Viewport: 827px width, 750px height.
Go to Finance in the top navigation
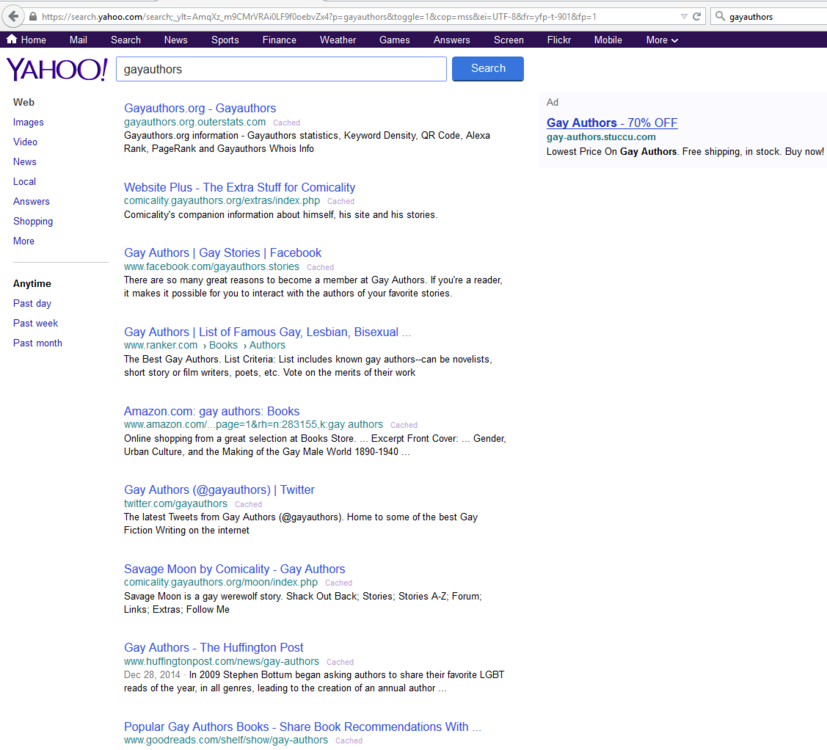click(x=279, y=40)
